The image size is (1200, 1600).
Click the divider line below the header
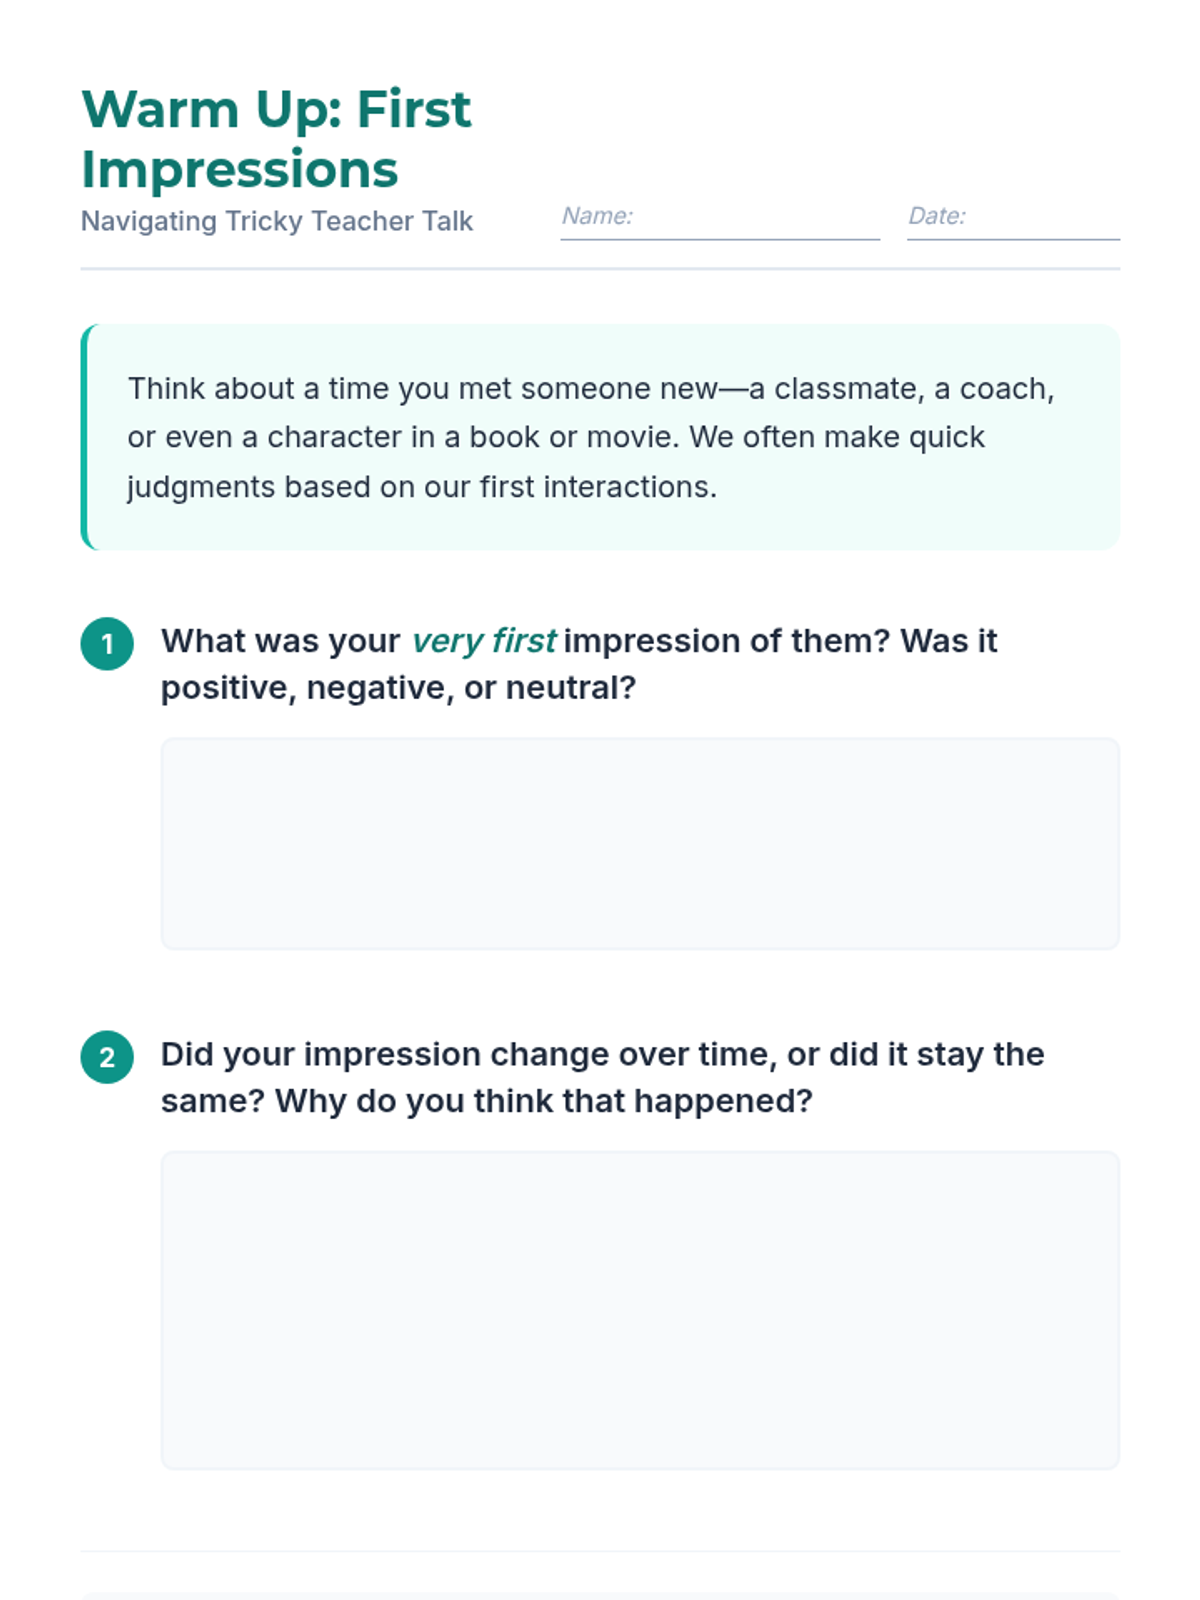point(600,268)
